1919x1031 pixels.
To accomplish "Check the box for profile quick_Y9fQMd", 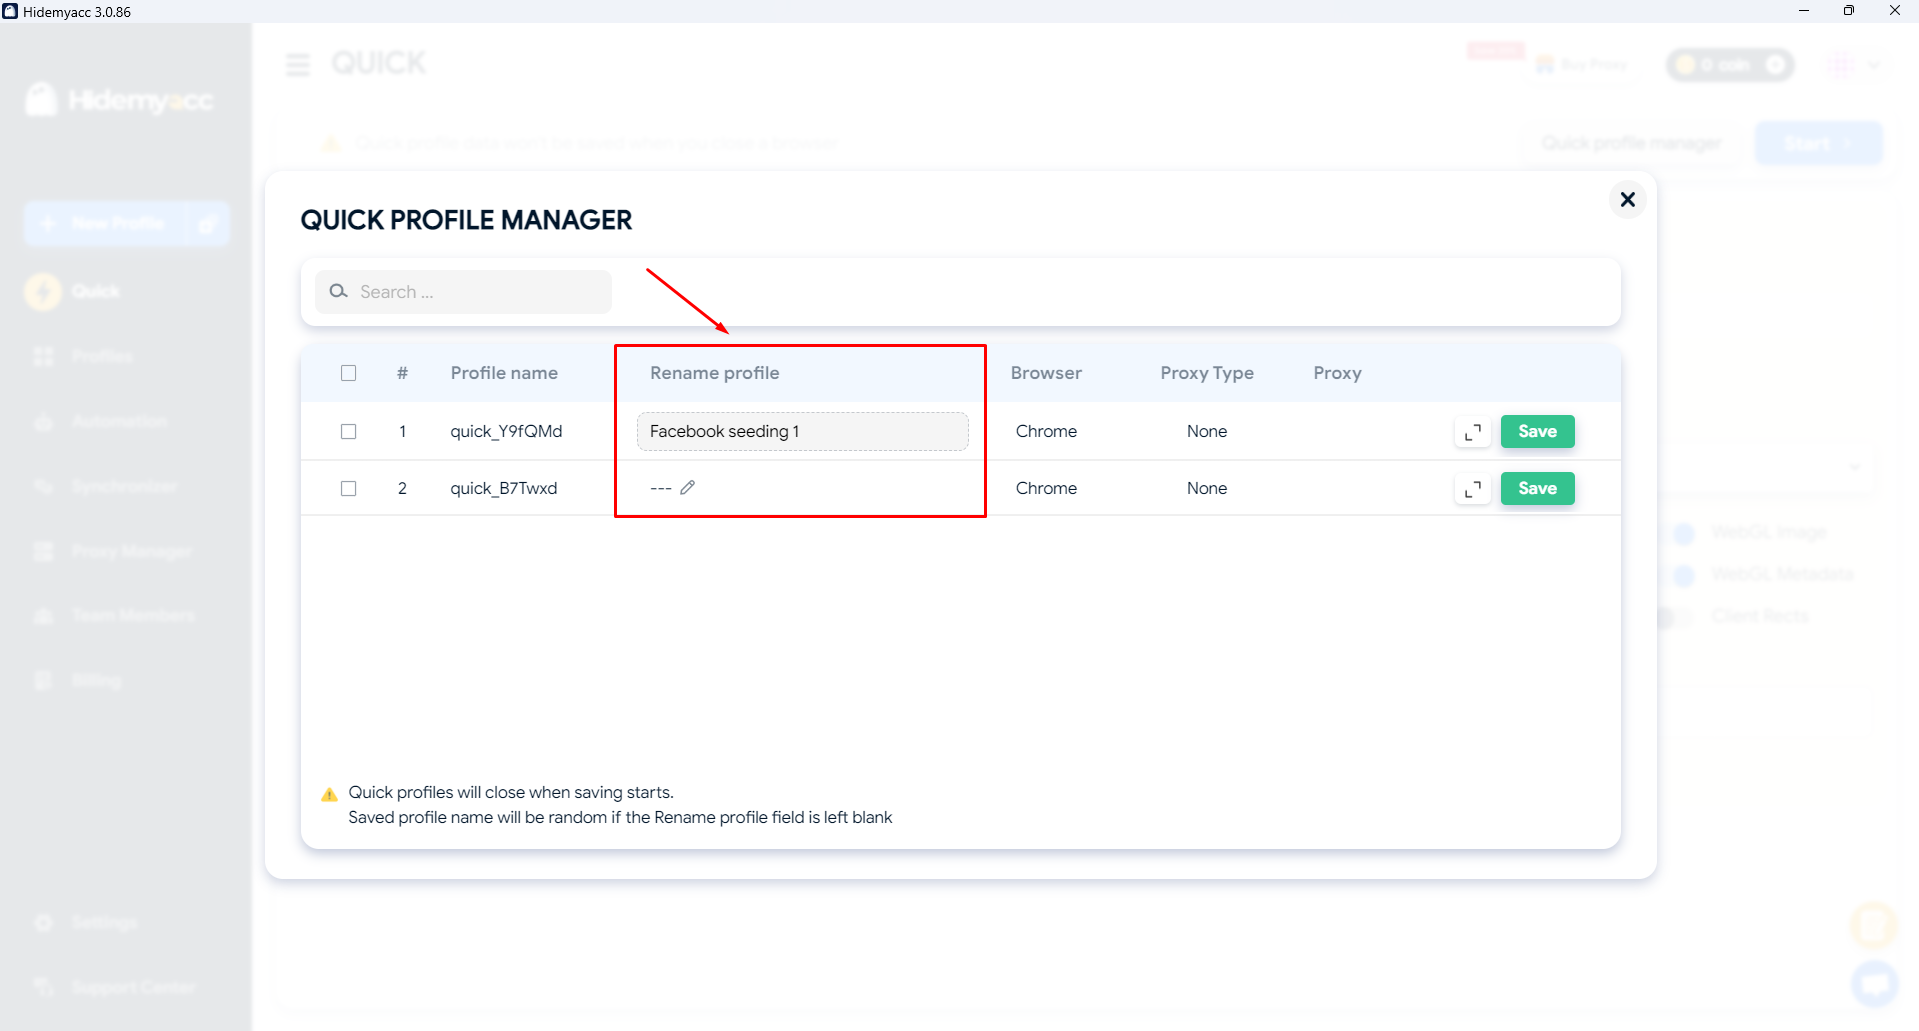I will (x=348, y=432).
